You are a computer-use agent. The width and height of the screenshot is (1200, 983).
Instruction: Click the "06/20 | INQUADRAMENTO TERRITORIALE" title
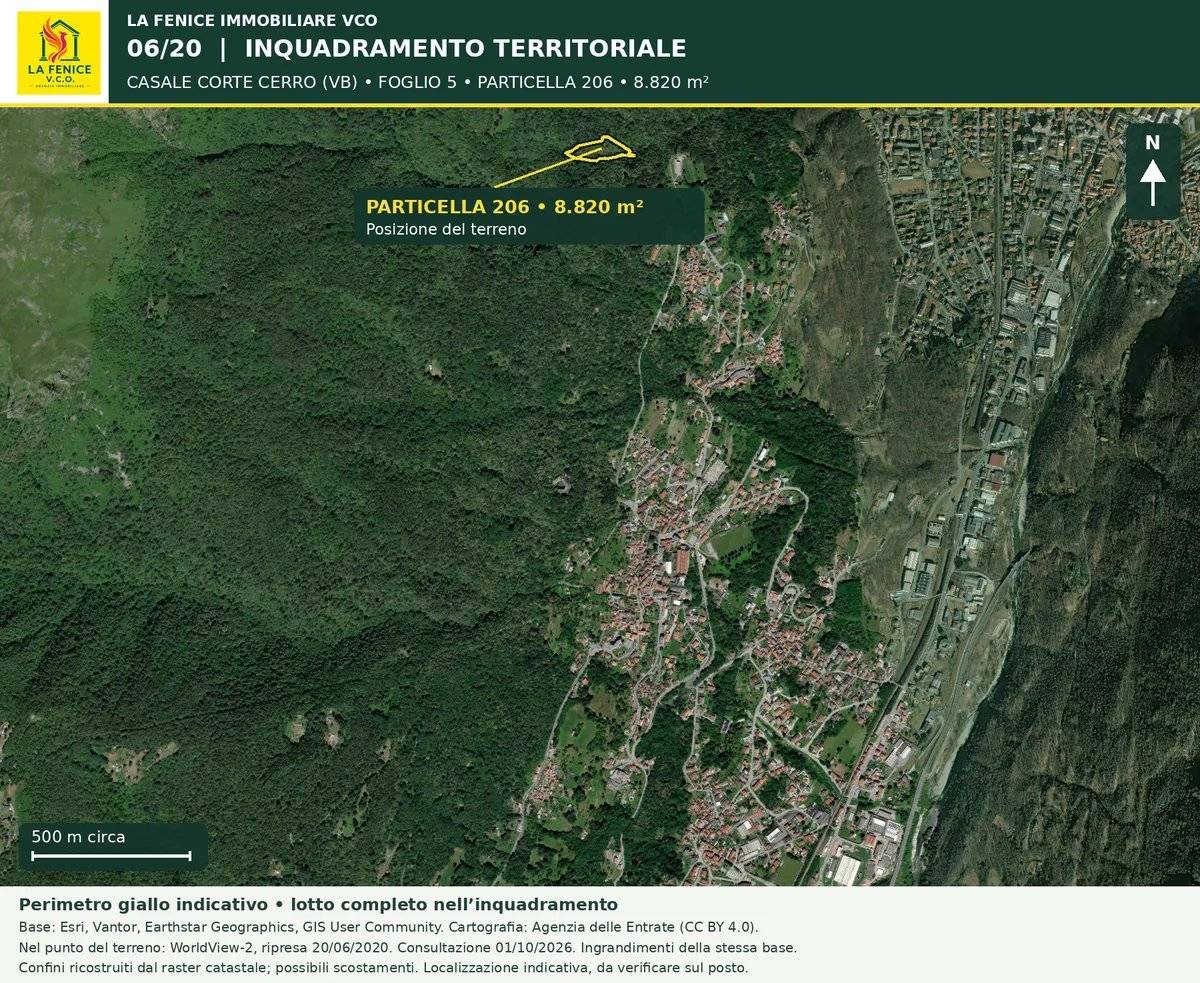point(406,48)
